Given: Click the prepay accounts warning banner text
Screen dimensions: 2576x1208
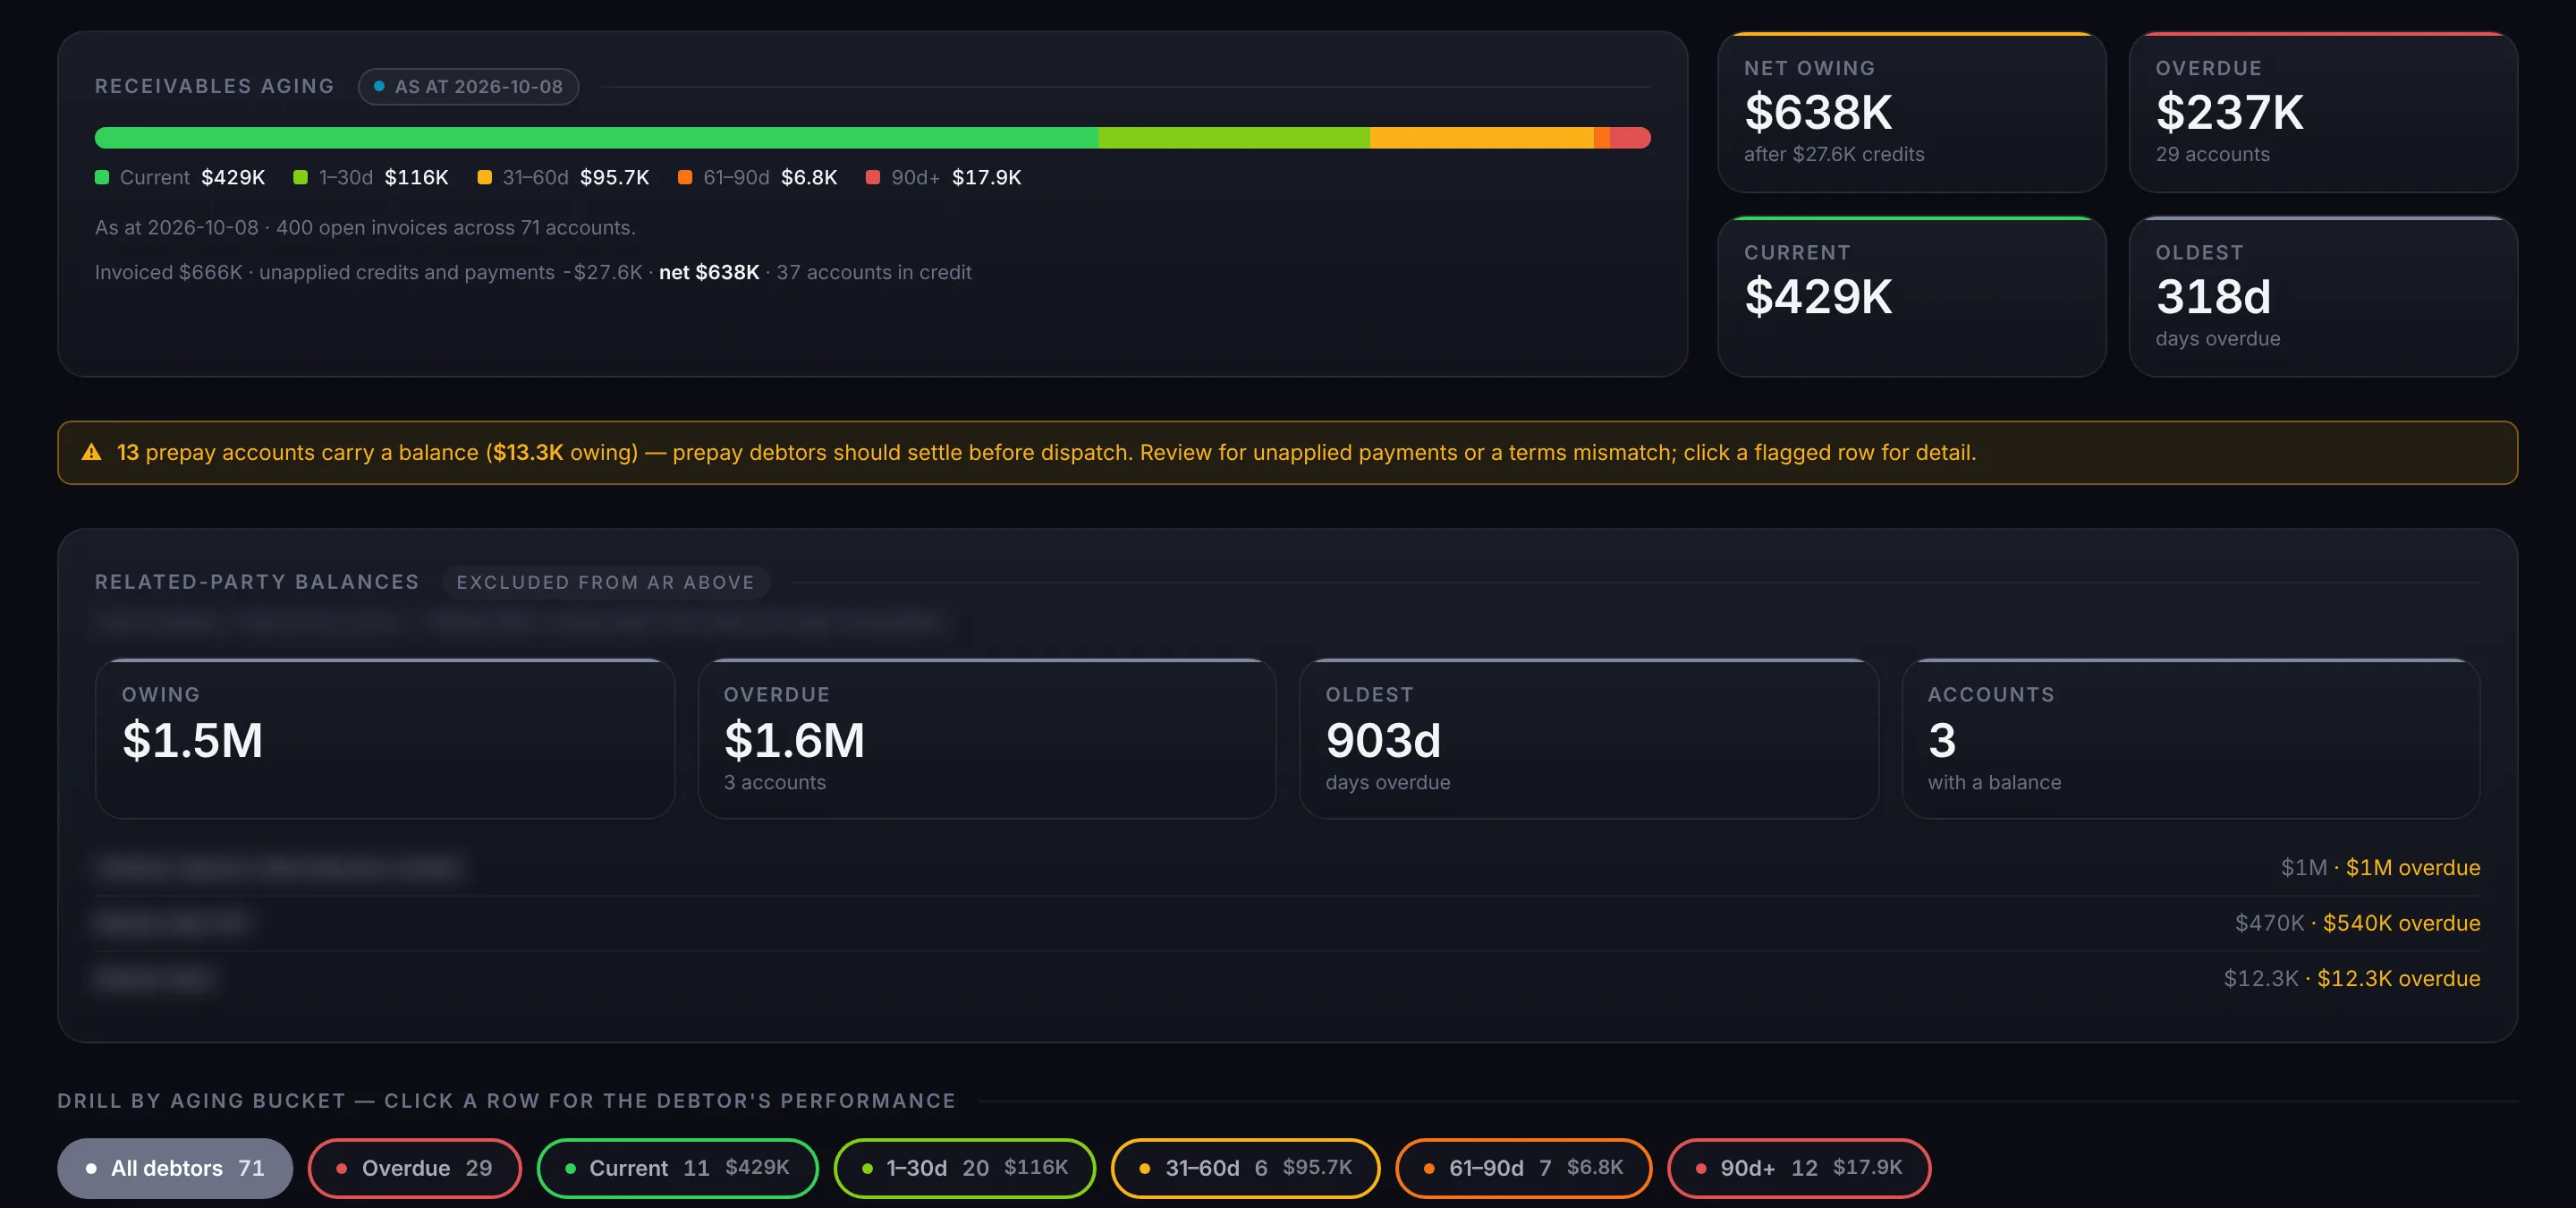Looking at the screenshot, I should [x=1046, y=452].
